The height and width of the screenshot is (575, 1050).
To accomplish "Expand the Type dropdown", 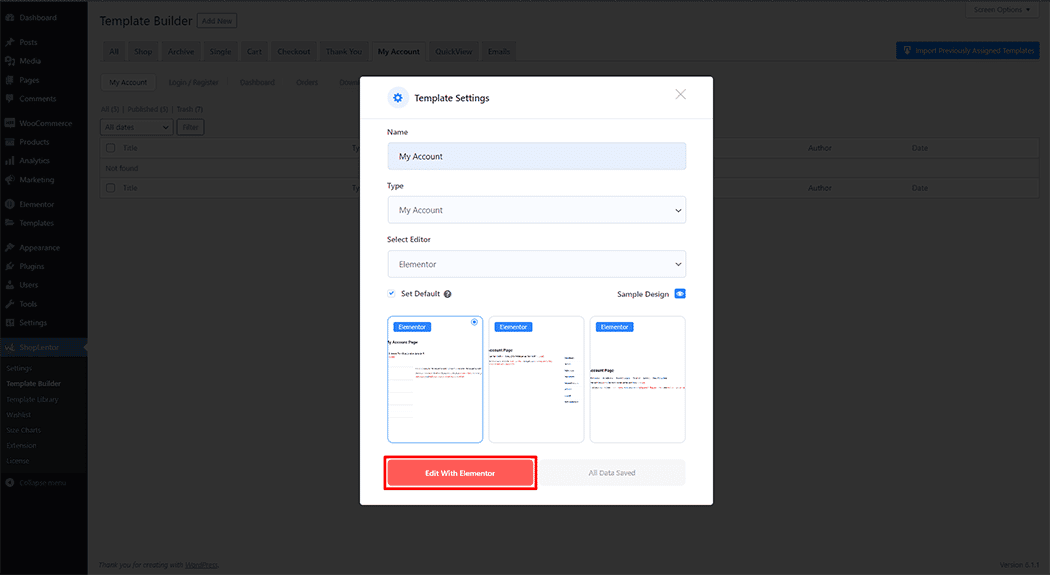I will [x=536, y=210].
